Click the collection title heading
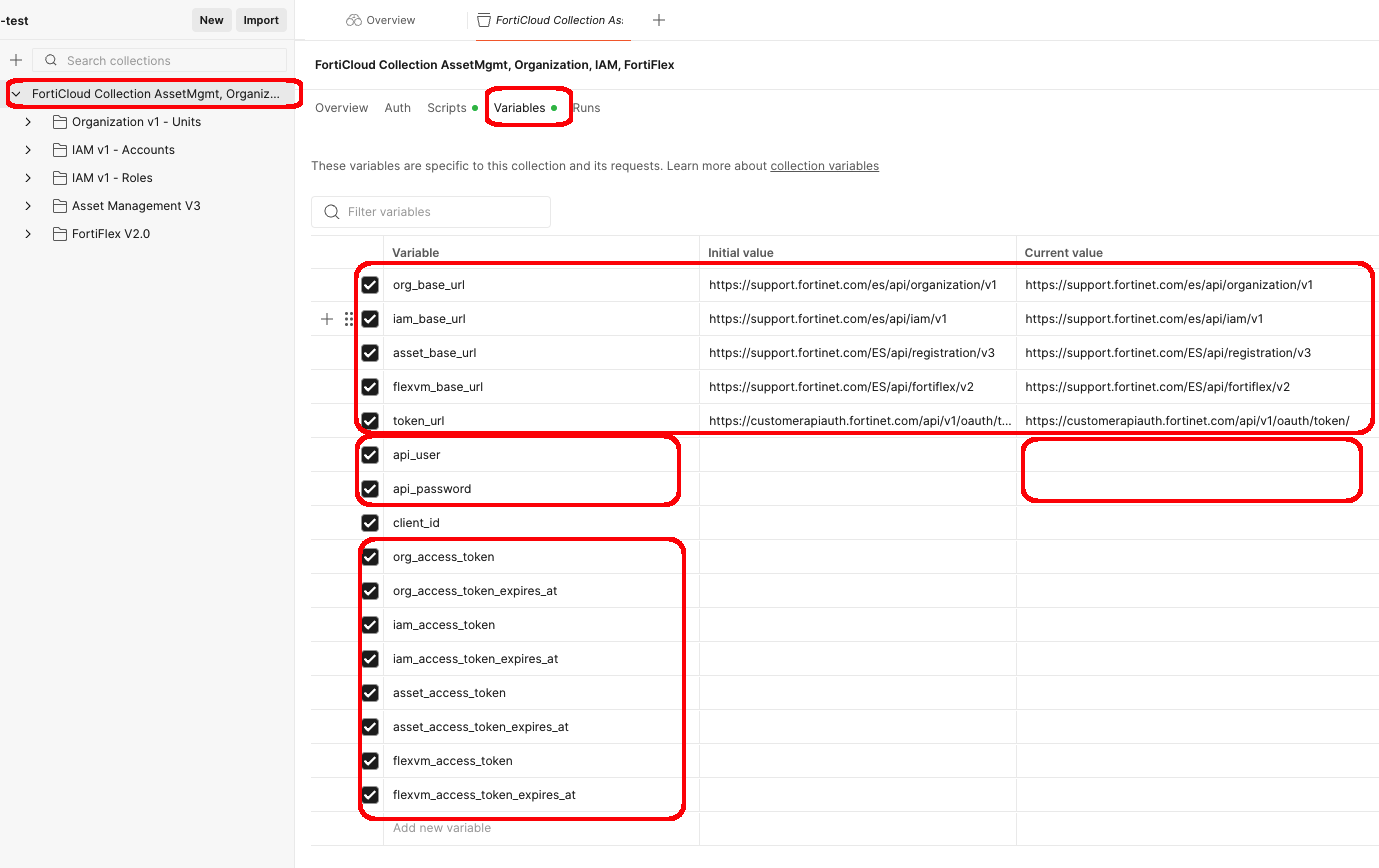 click(x=495, y=65)
